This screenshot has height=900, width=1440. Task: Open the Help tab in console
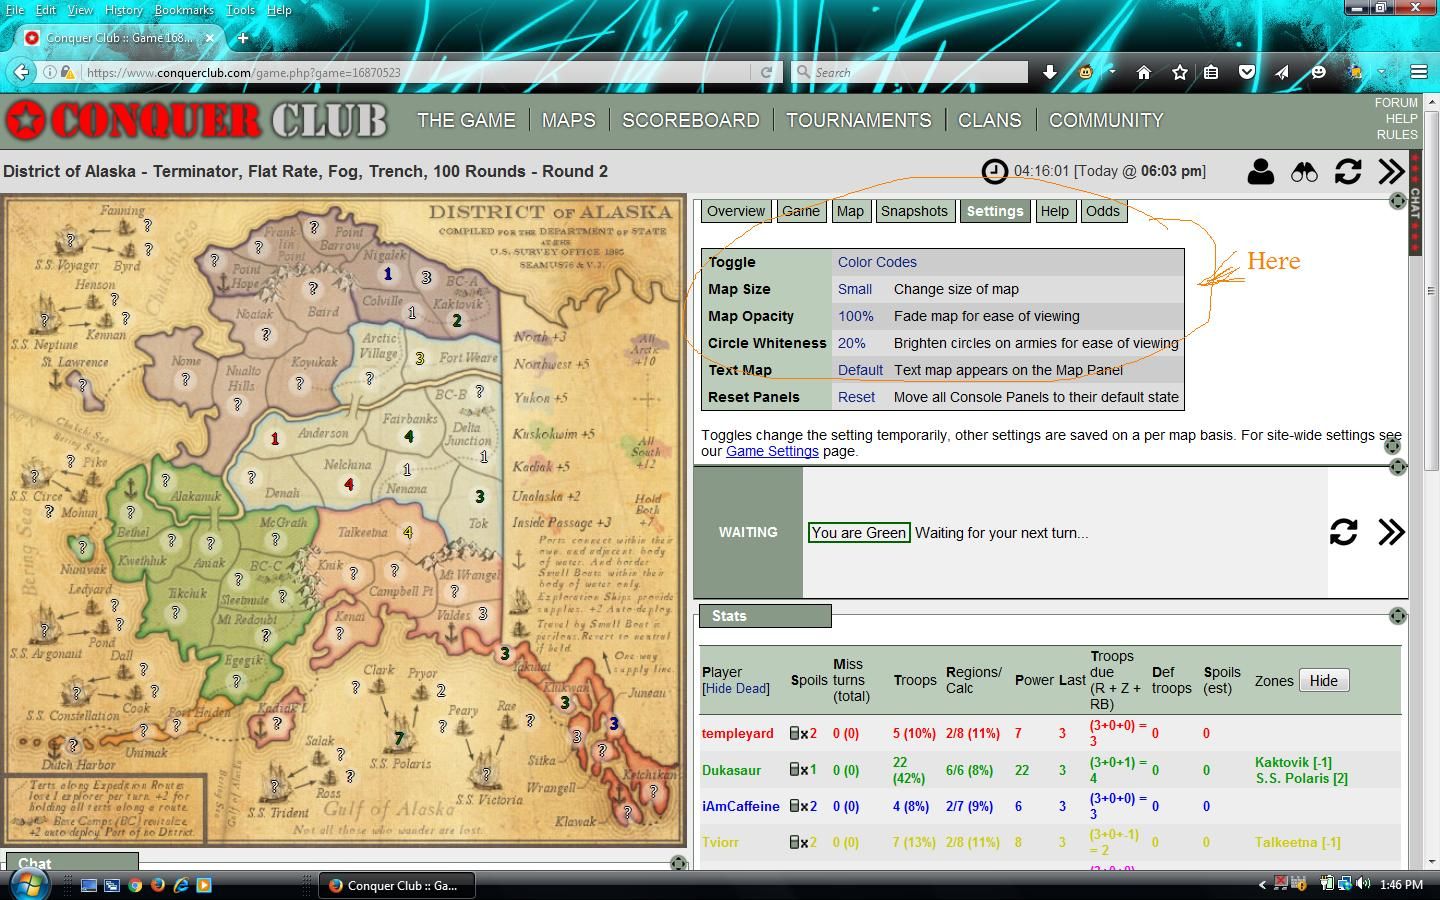click(1054, 211)
